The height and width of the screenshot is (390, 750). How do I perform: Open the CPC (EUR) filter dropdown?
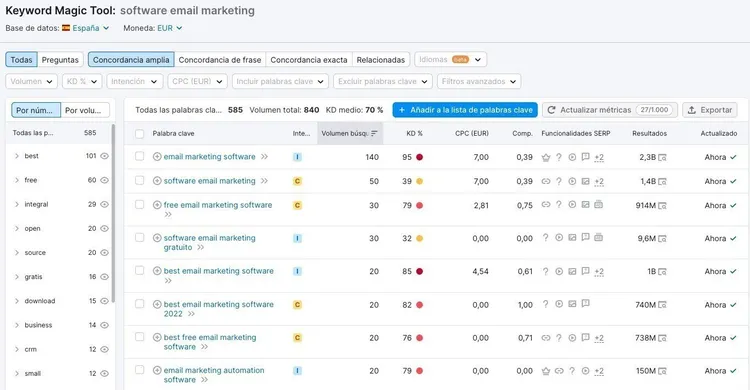(197, 81)
